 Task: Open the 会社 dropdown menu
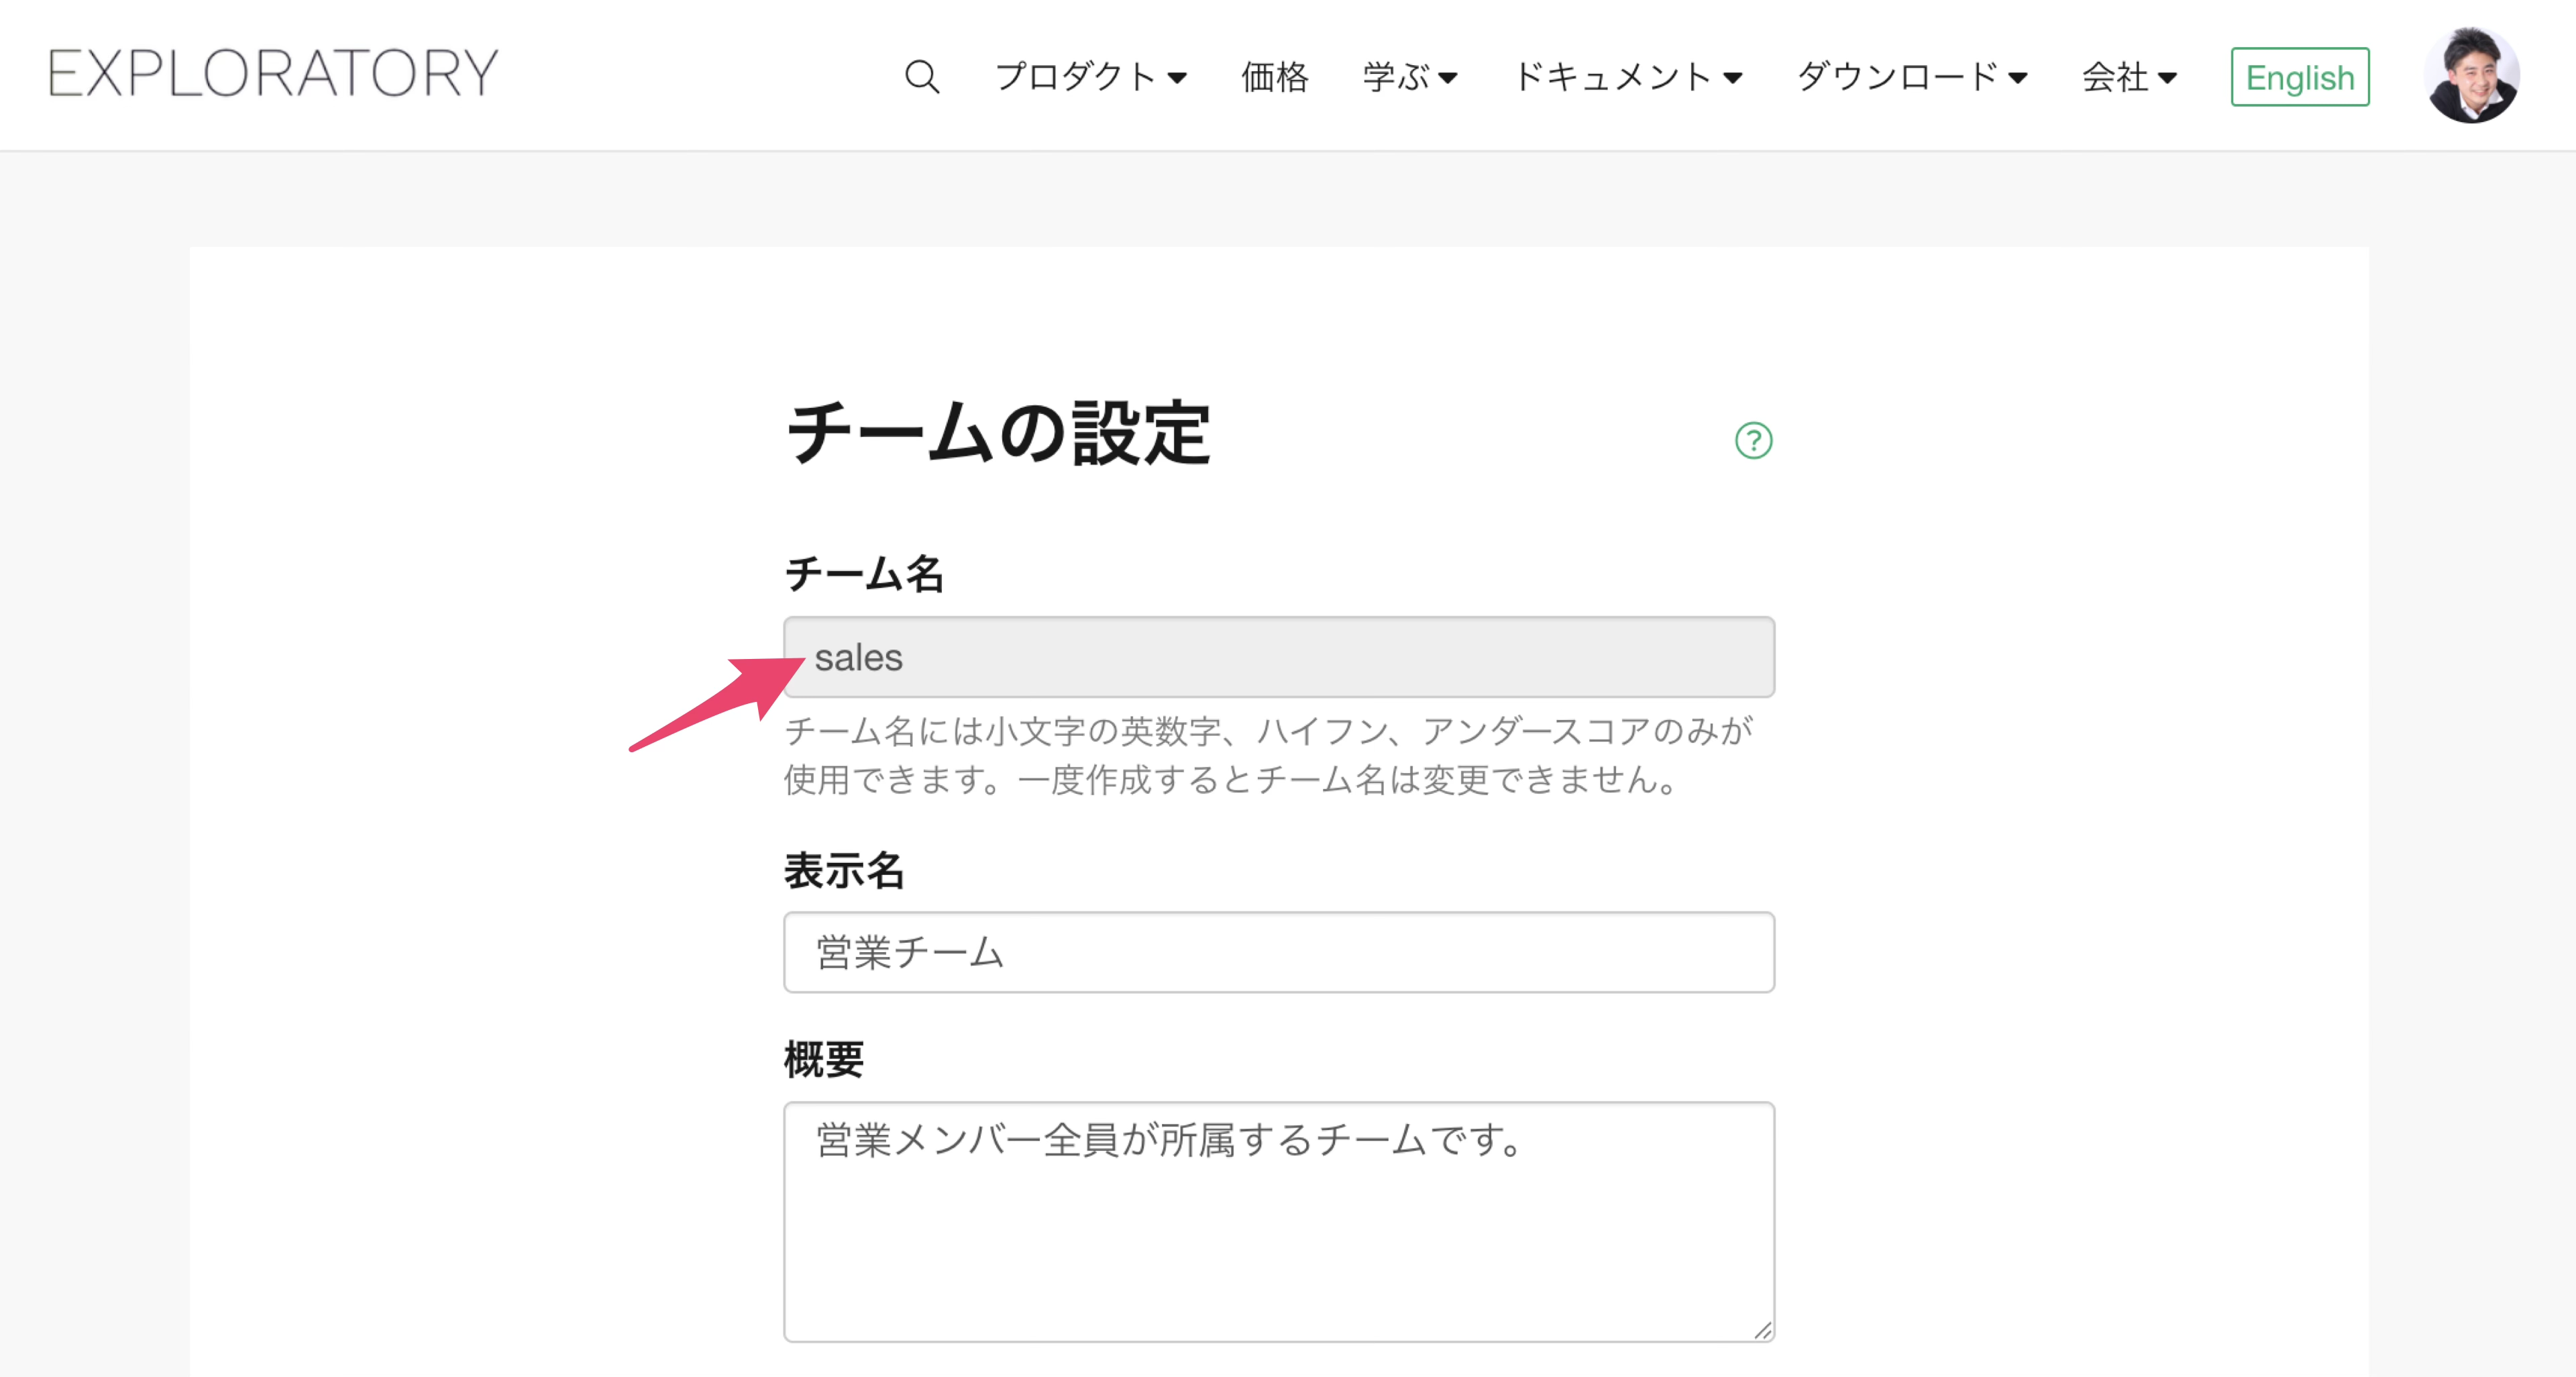2129,77
